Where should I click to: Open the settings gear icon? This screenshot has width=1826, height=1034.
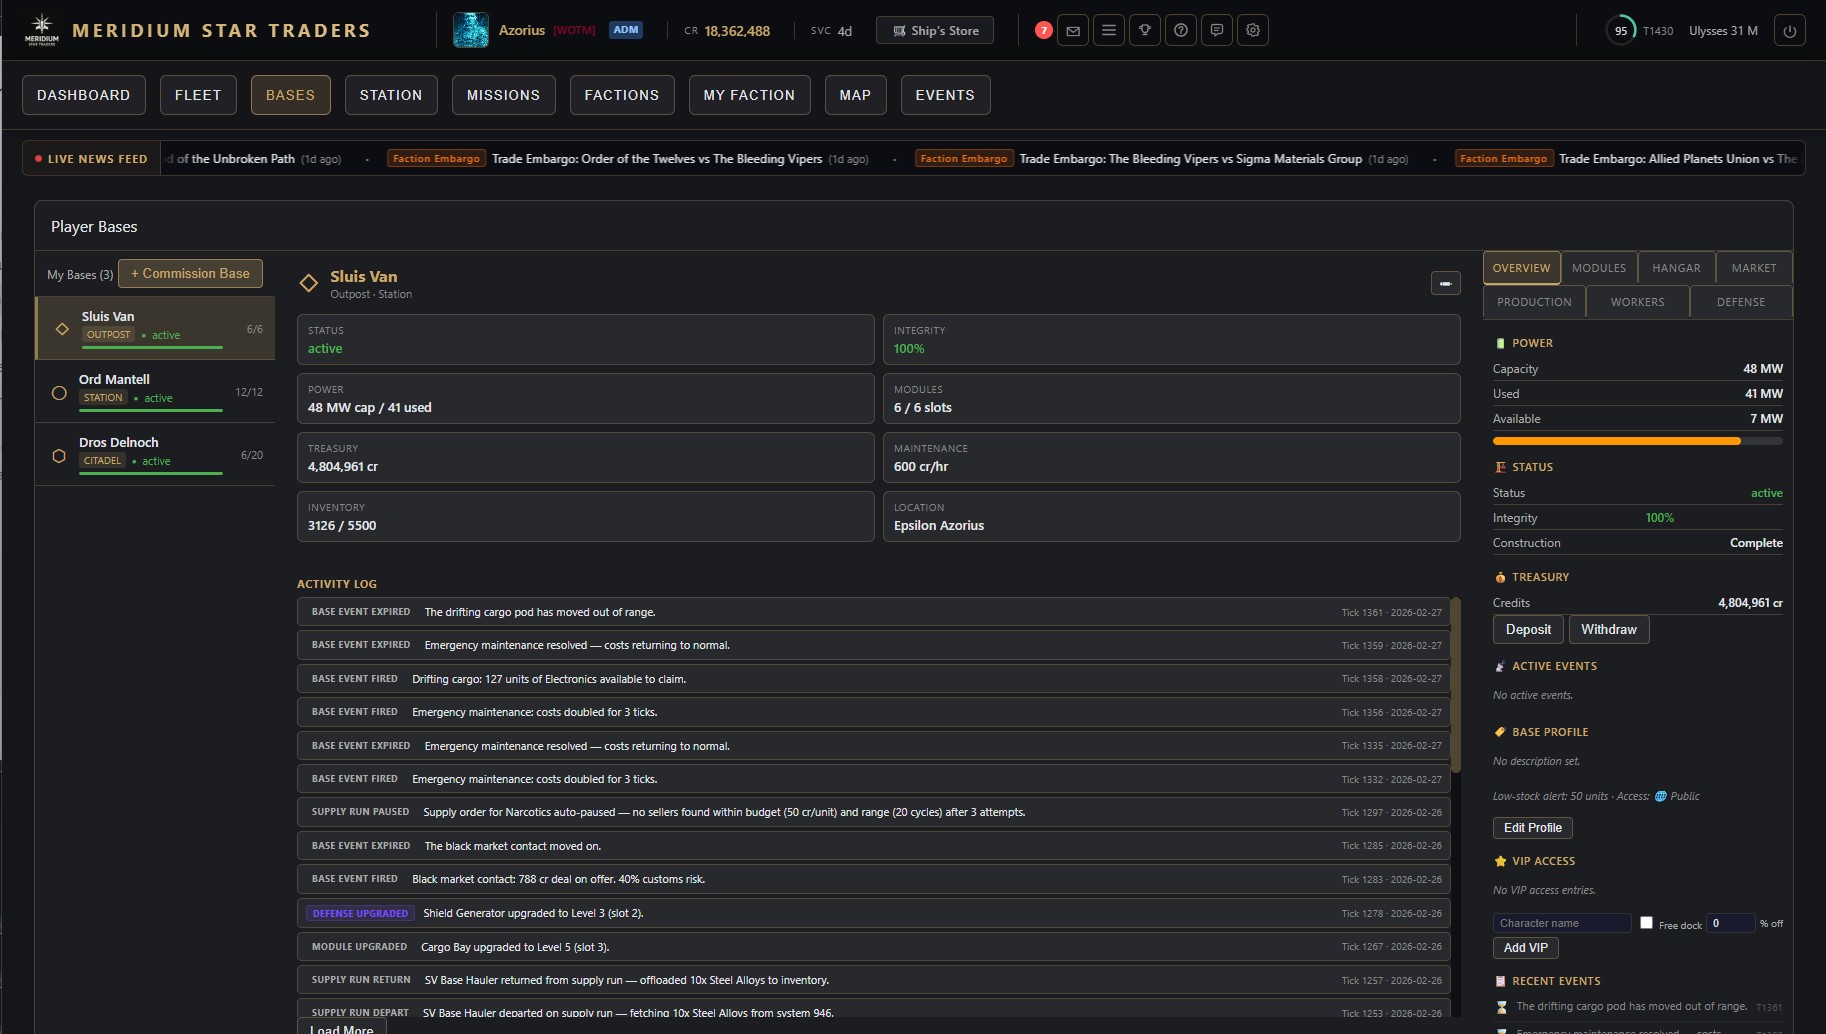[1252, 30]
